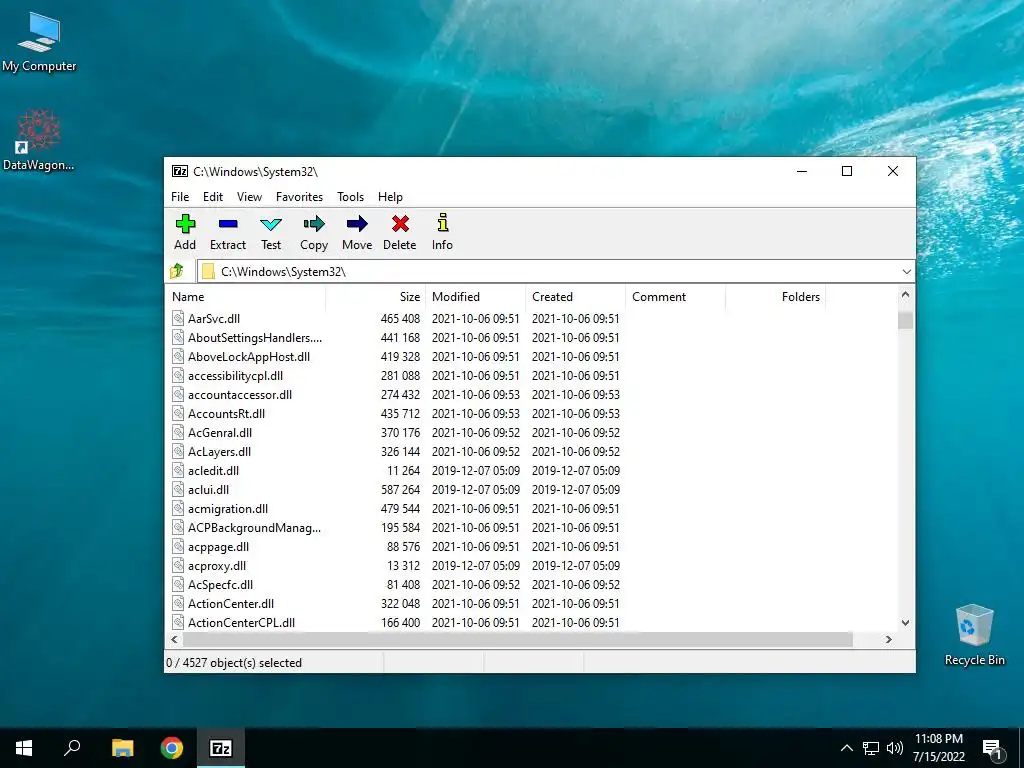Open the File menu
The image size is (1024, 768).
tap(180, 197)
